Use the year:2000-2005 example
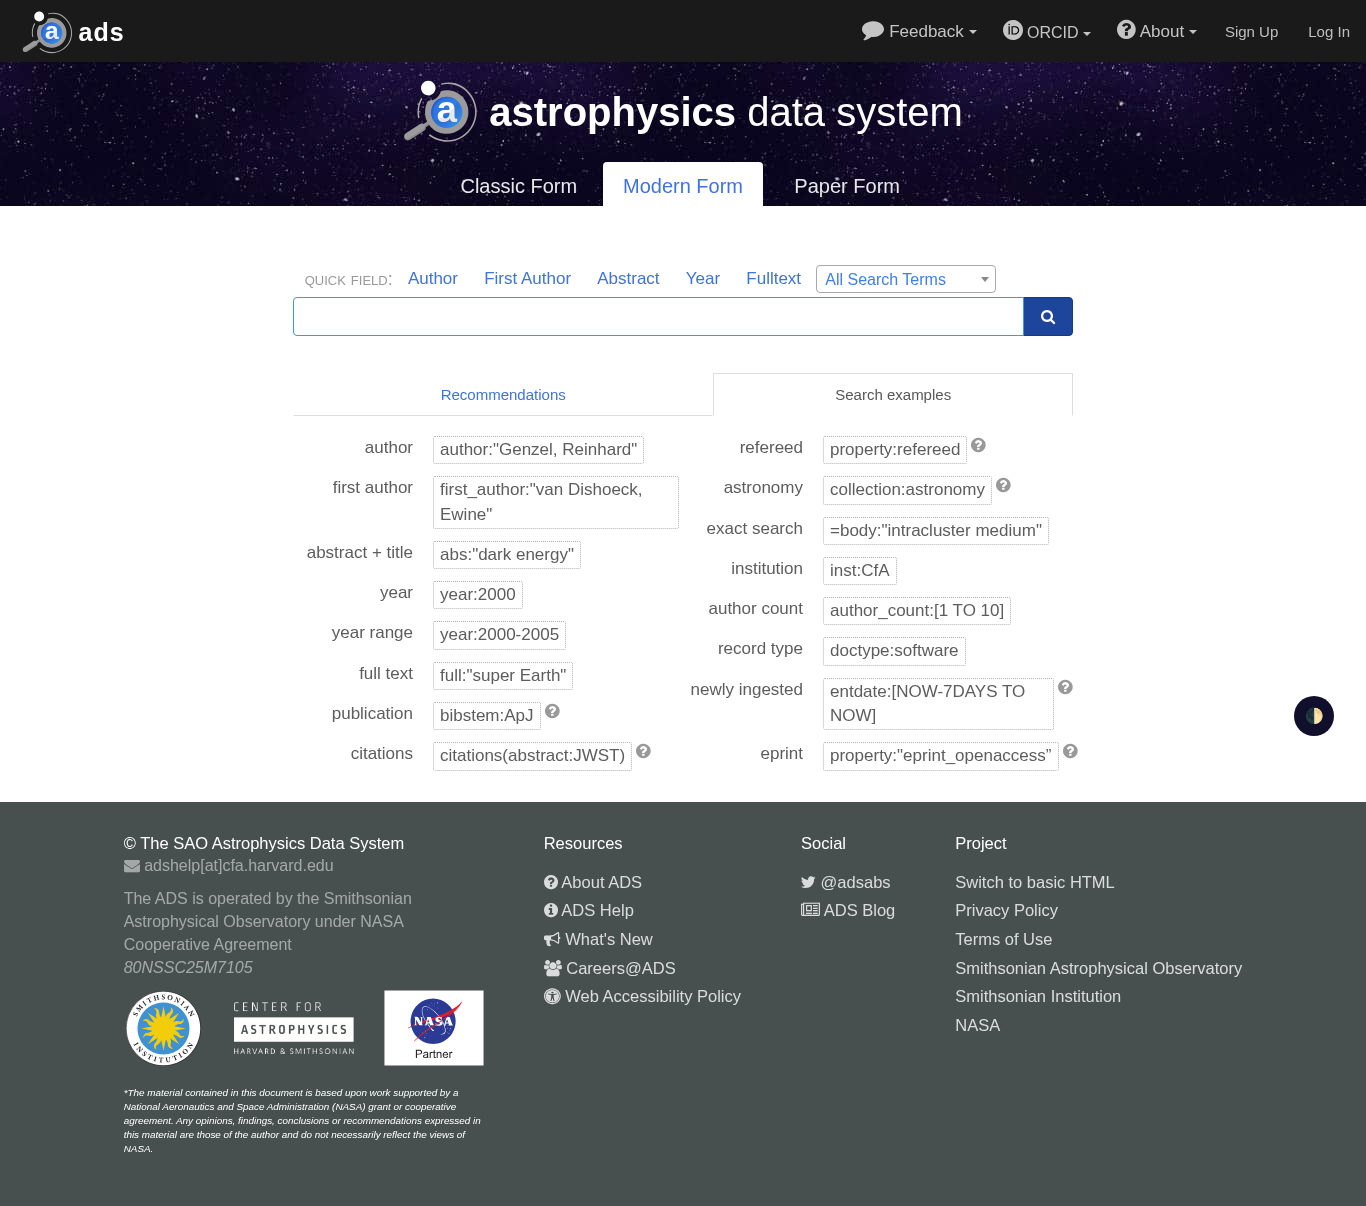 click(x=499, y=635)
